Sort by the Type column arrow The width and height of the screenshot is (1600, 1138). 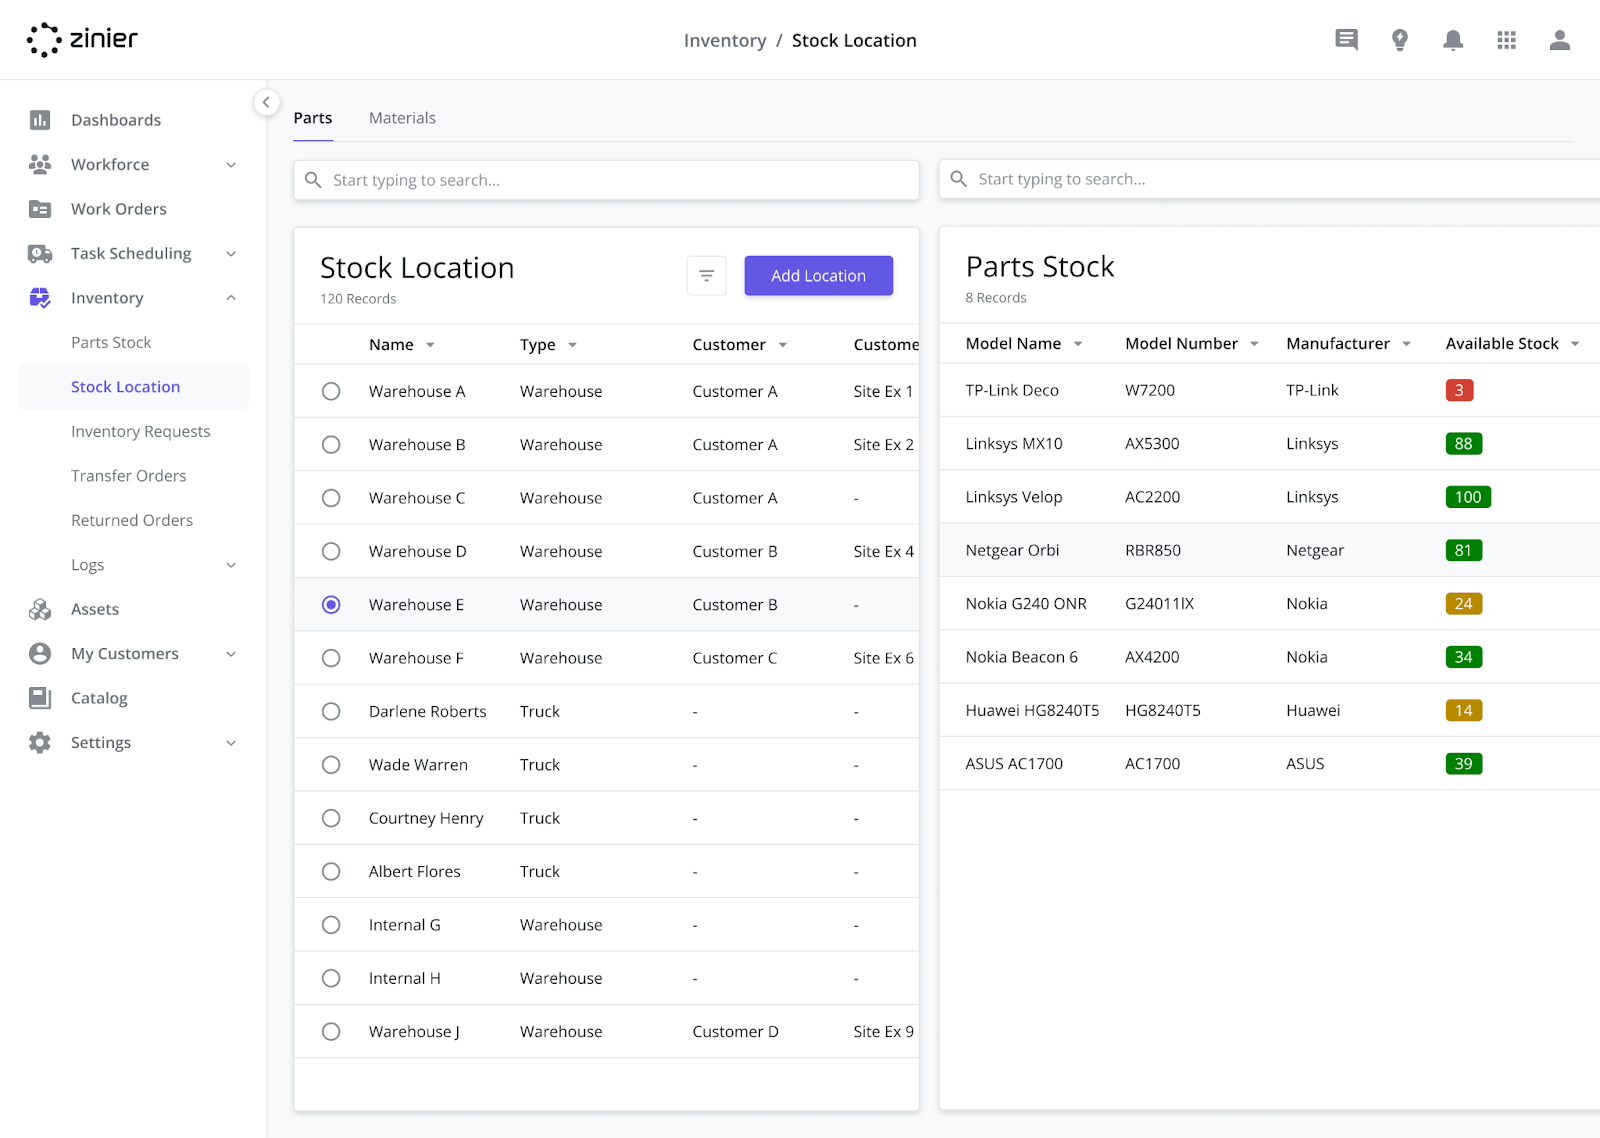(x=572, y=345)
